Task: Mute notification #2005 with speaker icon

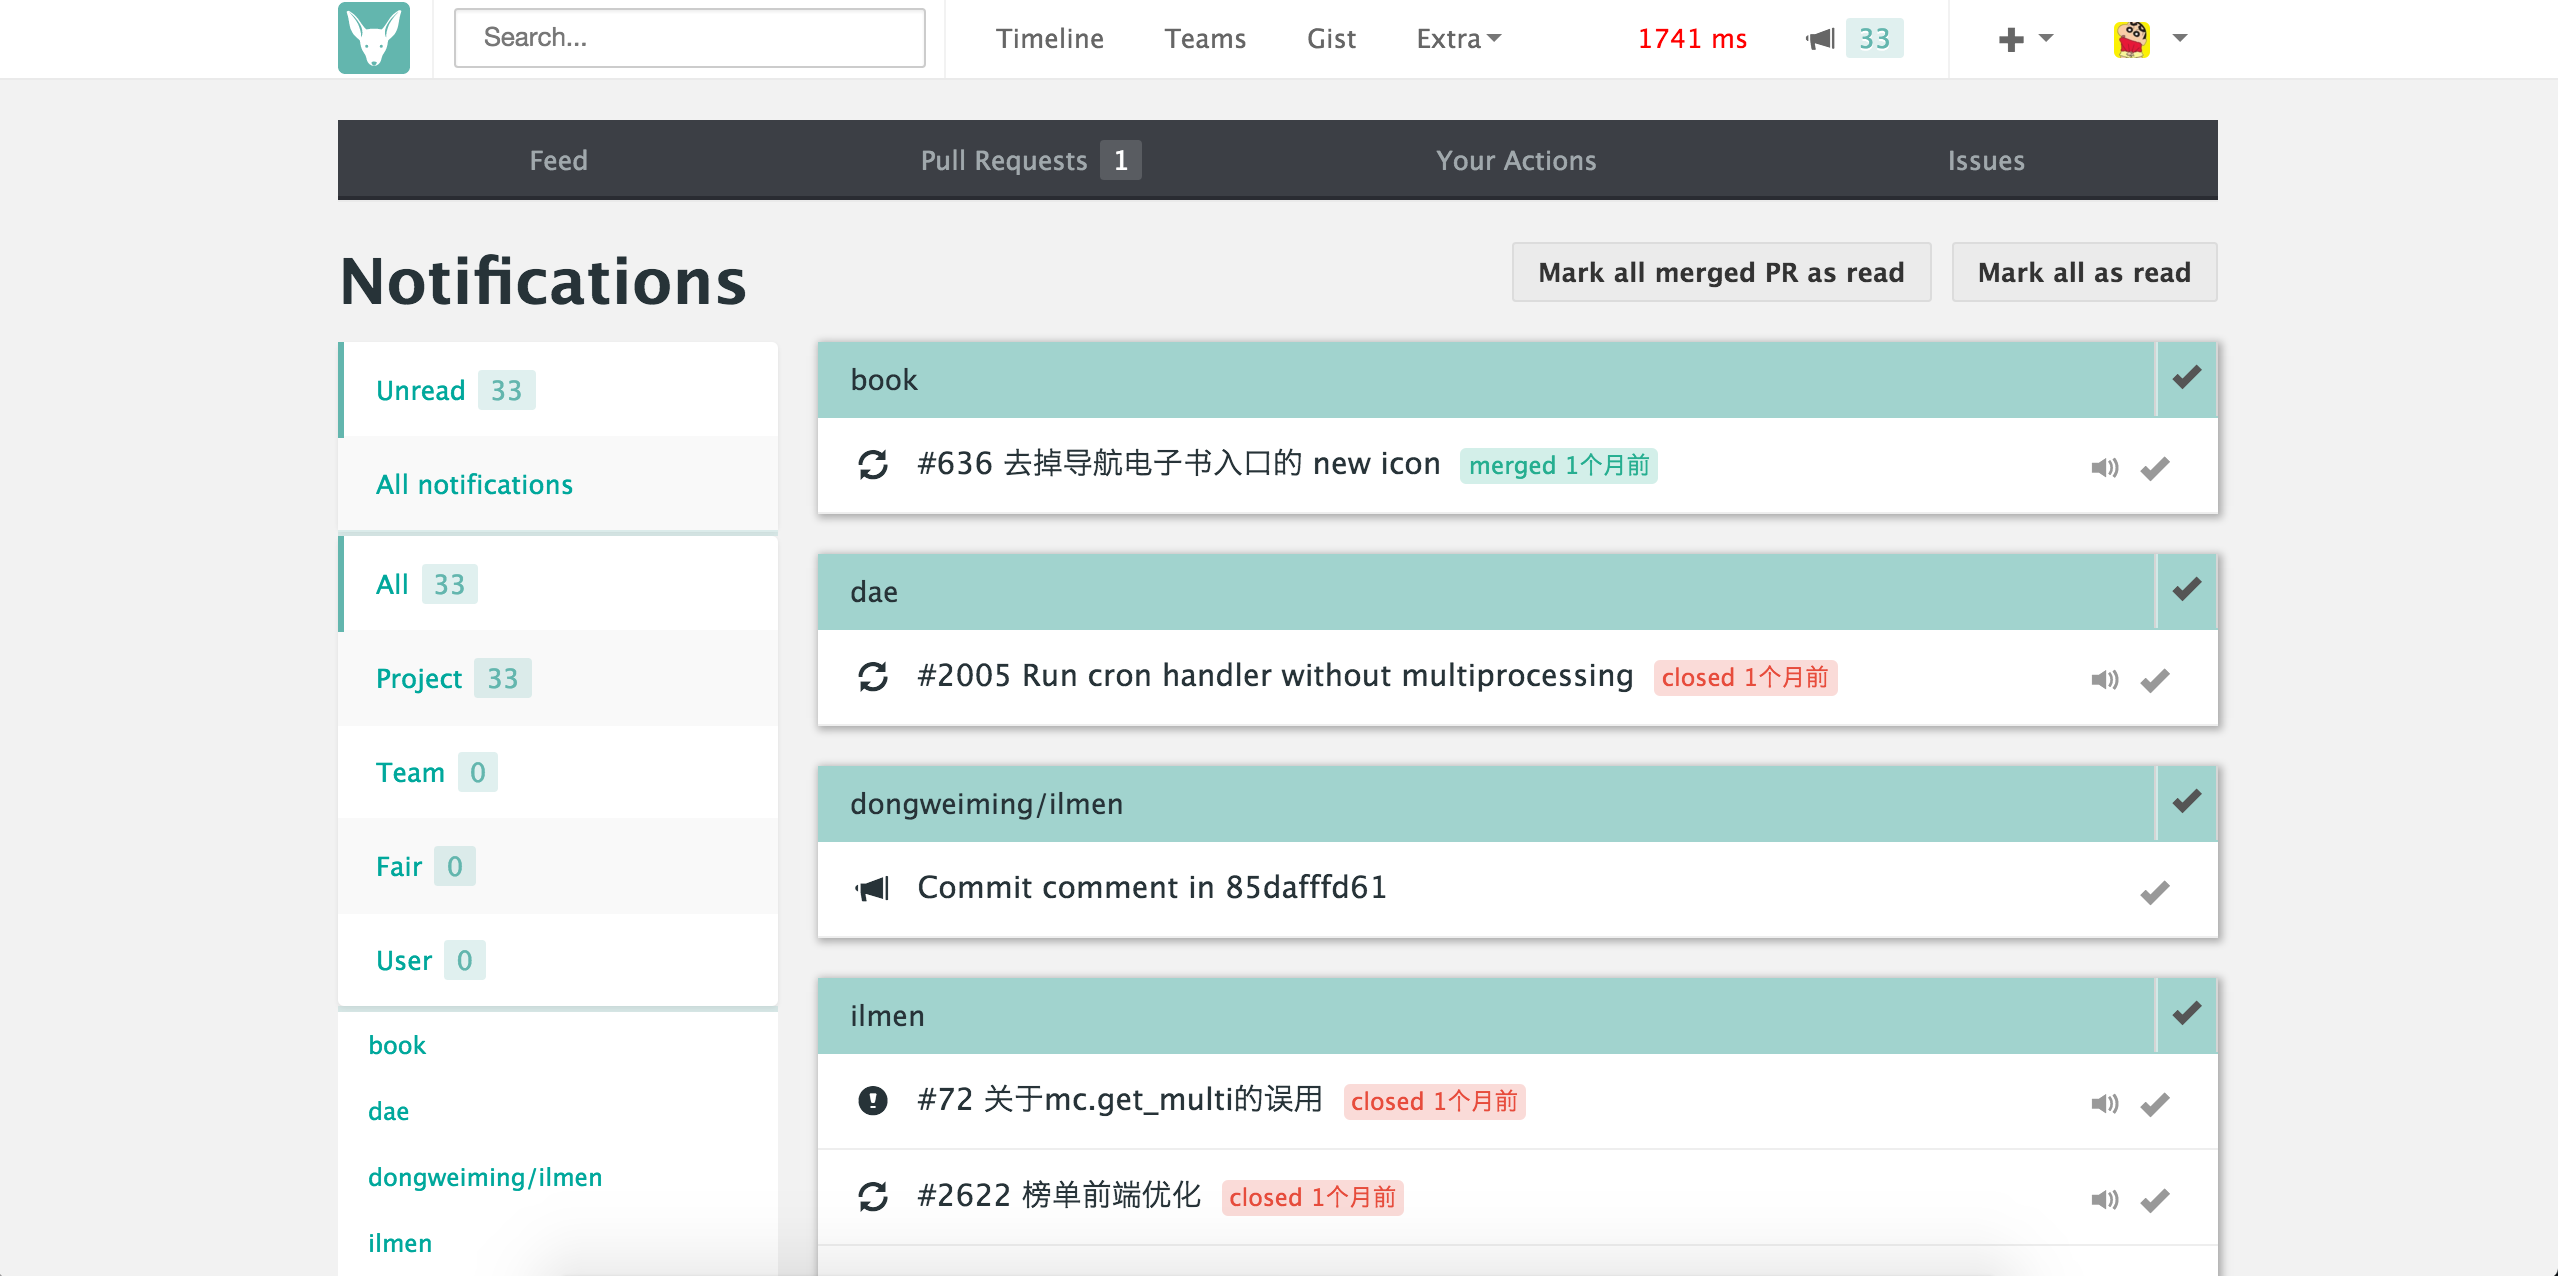Action: (2105, 680)
